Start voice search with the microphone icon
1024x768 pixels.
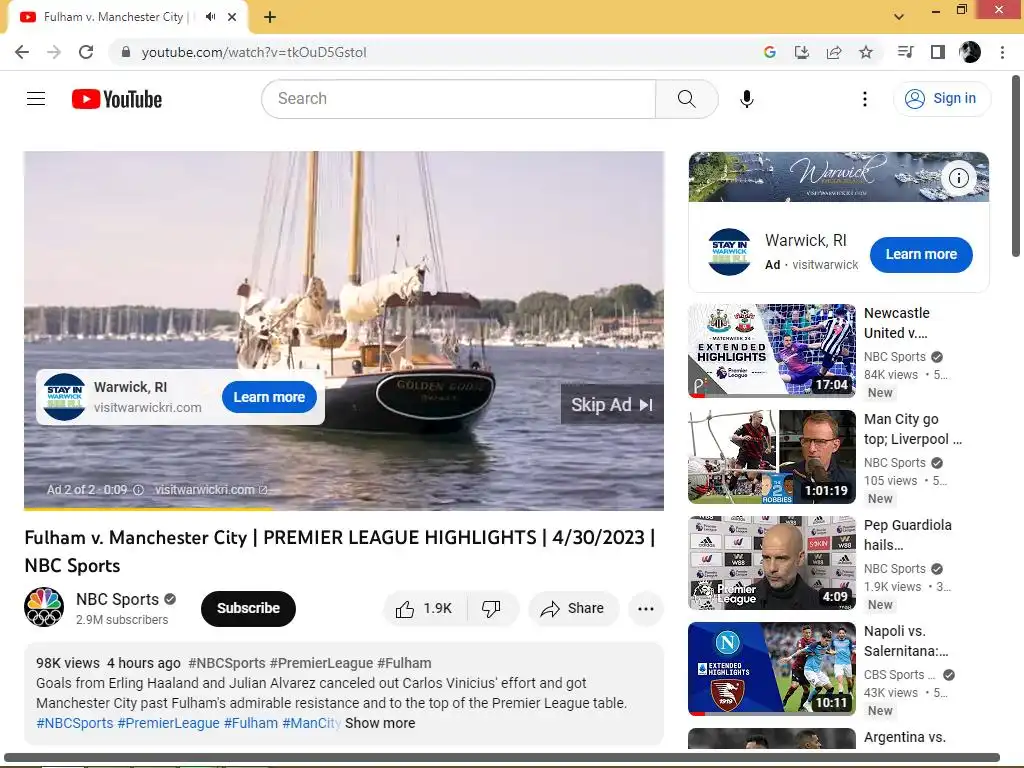(746, 99)
